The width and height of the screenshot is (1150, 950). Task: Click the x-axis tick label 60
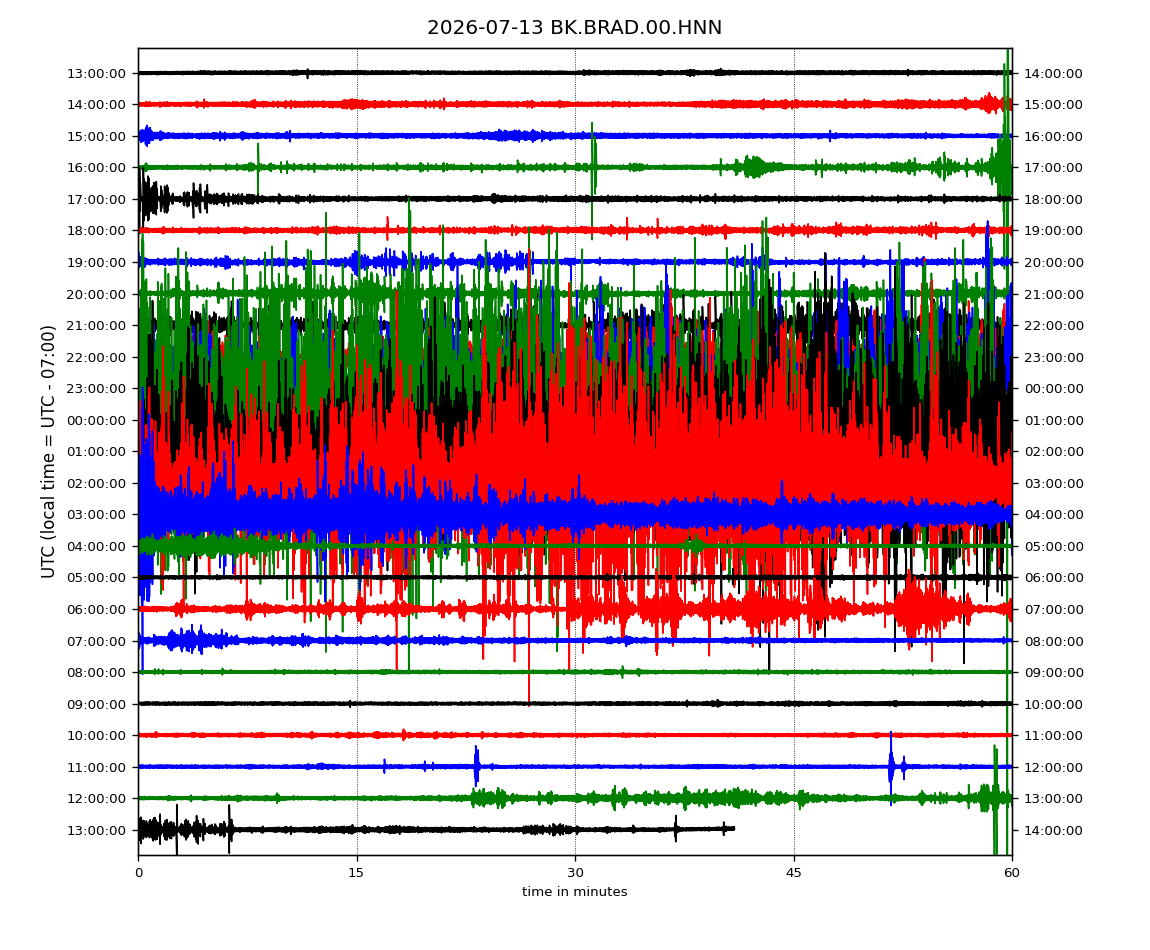tap(1012, 872)
